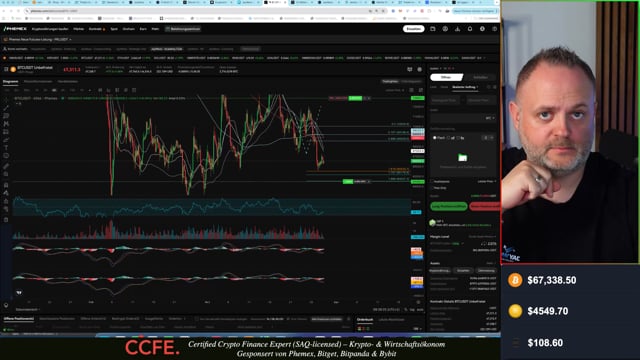Toggle the percent scale on chart
The width and height of the screenshot is (640, 360).
(406, 310)
